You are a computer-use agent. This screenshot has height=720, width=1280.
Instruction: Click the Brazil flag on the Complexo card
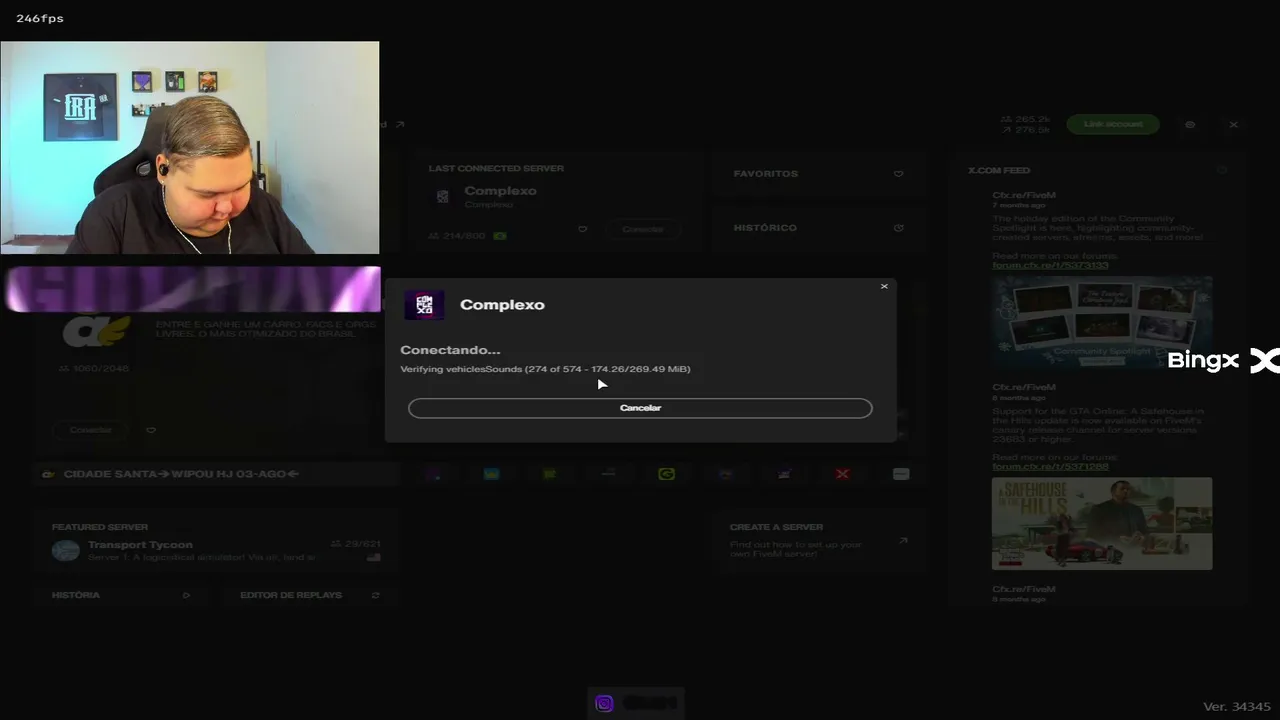coord(500,236)
